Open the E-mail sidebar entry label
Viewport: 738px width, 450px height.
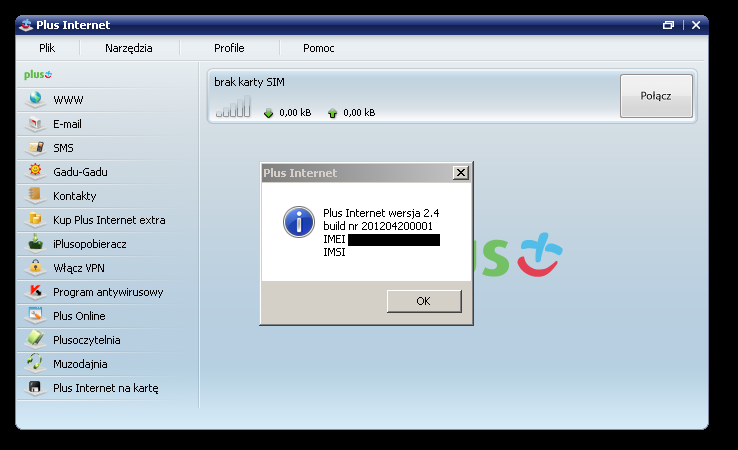(x=67, y=124)
